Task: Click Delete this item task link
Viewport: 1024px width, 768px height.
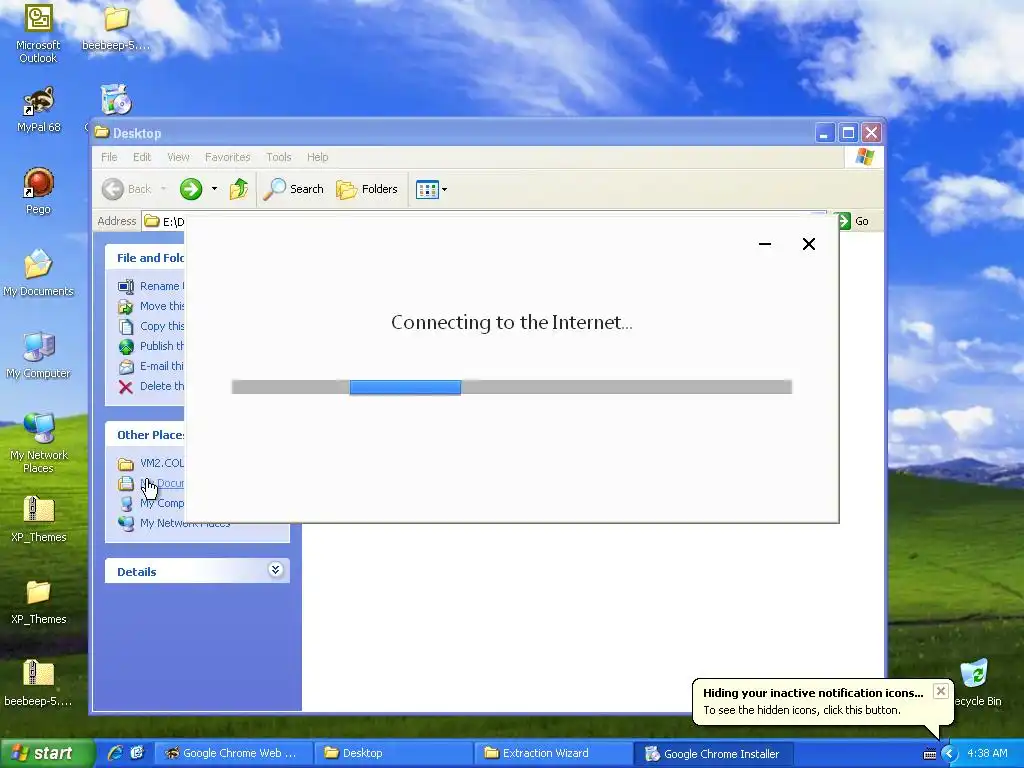Action: point(152,387)
